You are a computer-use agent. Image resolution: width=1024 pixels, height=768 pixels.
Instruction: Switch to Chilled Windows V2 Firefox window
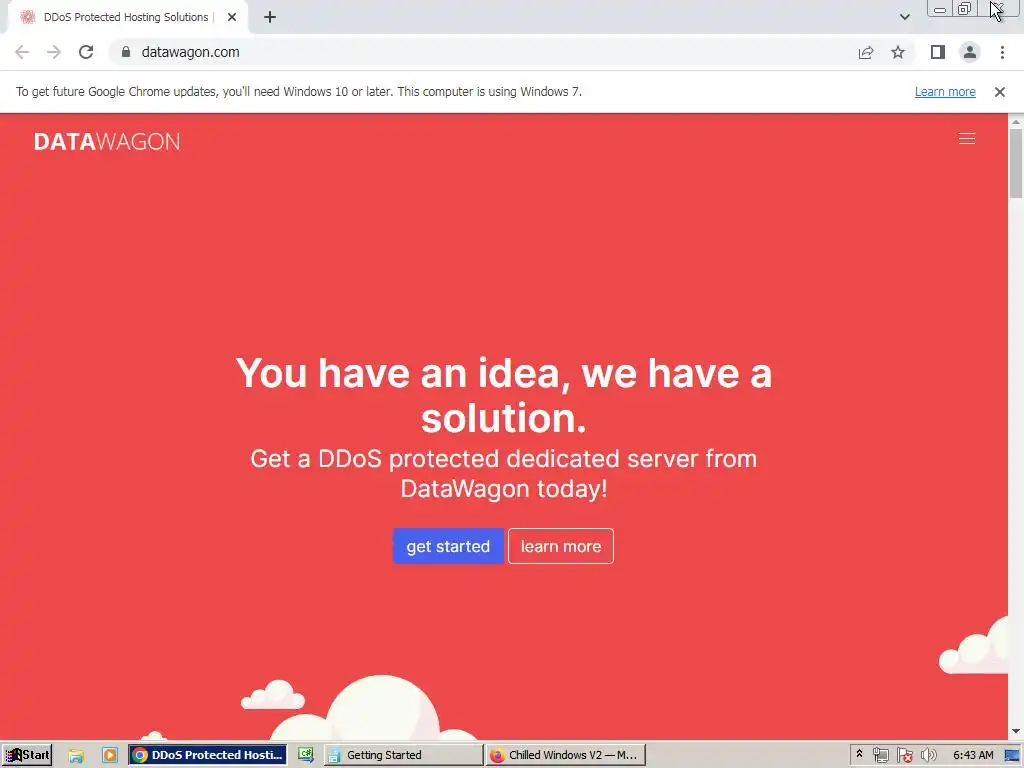point(566,755)
